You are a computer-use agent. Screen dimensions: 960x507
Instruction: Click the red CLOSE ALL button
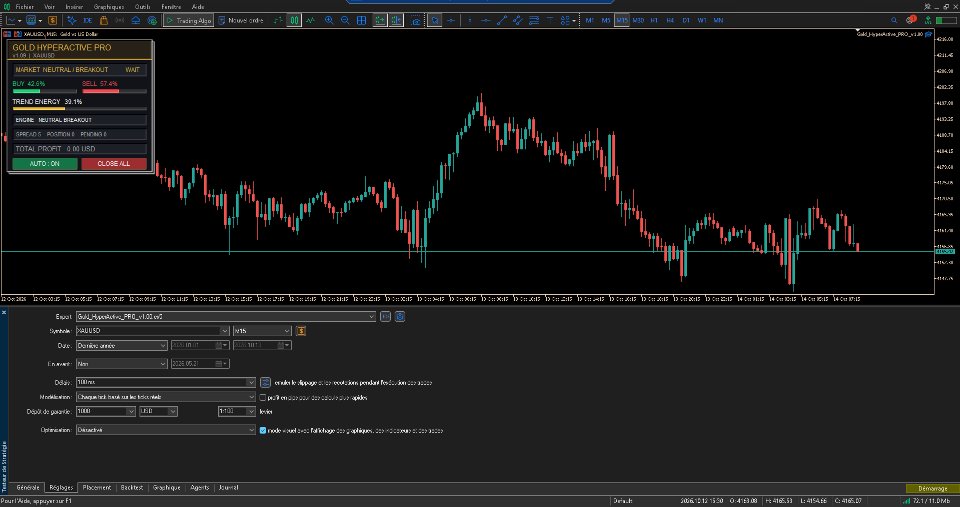click(x=114, y=163)
